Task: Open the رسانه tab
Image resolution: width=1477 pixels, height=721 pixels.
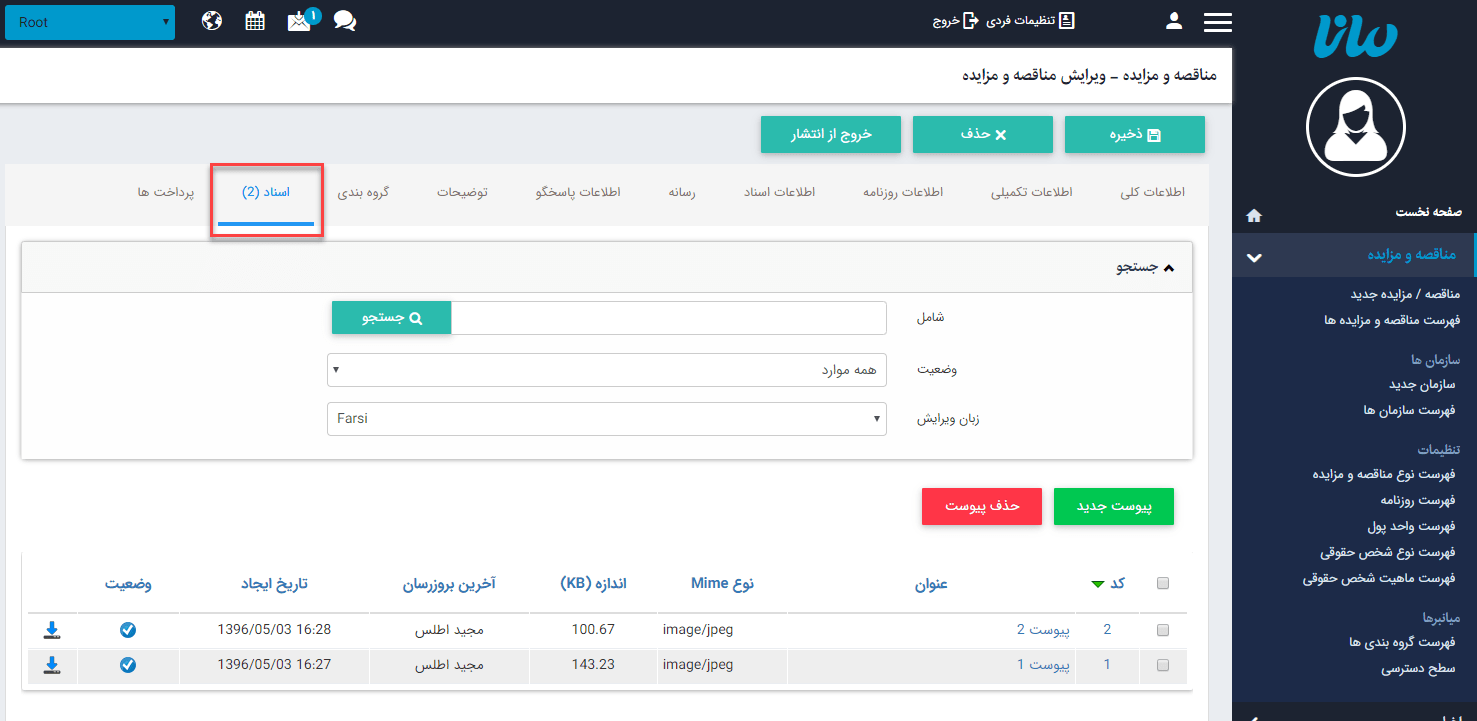Action: point(684,194)
